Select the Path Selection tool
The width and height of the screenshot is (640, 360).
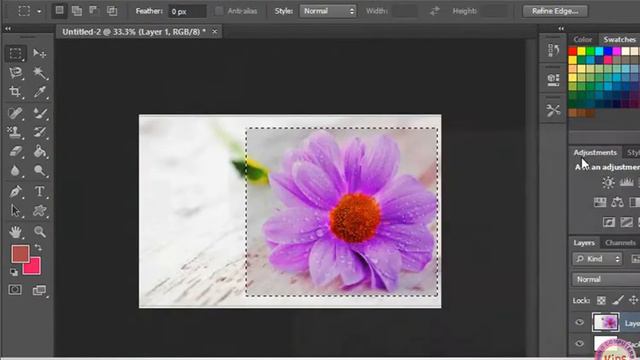pos(16,211)
